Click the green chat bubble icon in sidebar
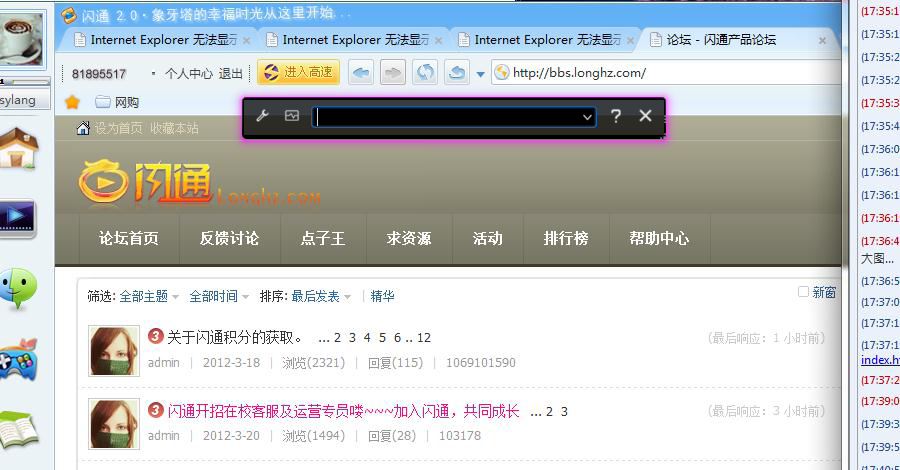 point(18,289)
